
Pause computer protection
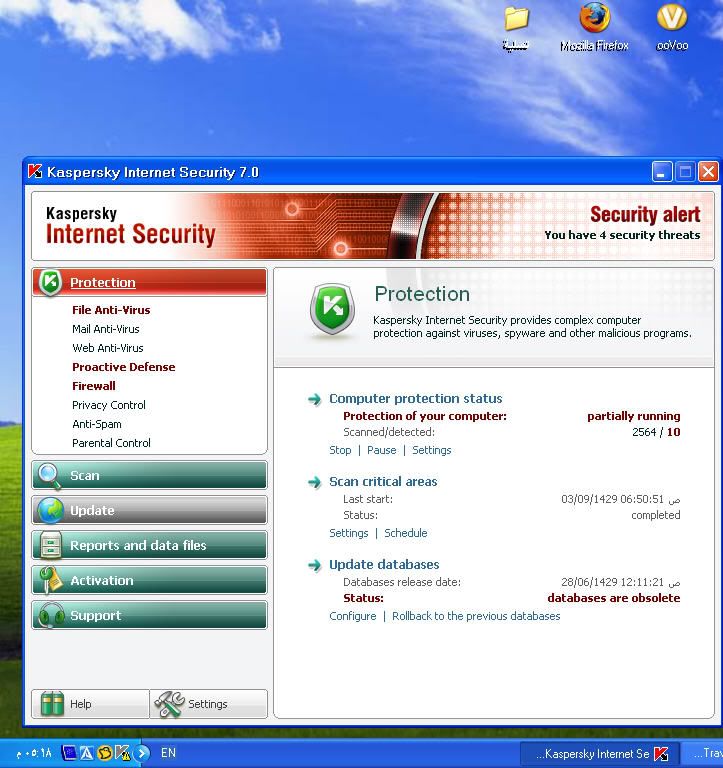pyautogui.click(x=382, y=450)
